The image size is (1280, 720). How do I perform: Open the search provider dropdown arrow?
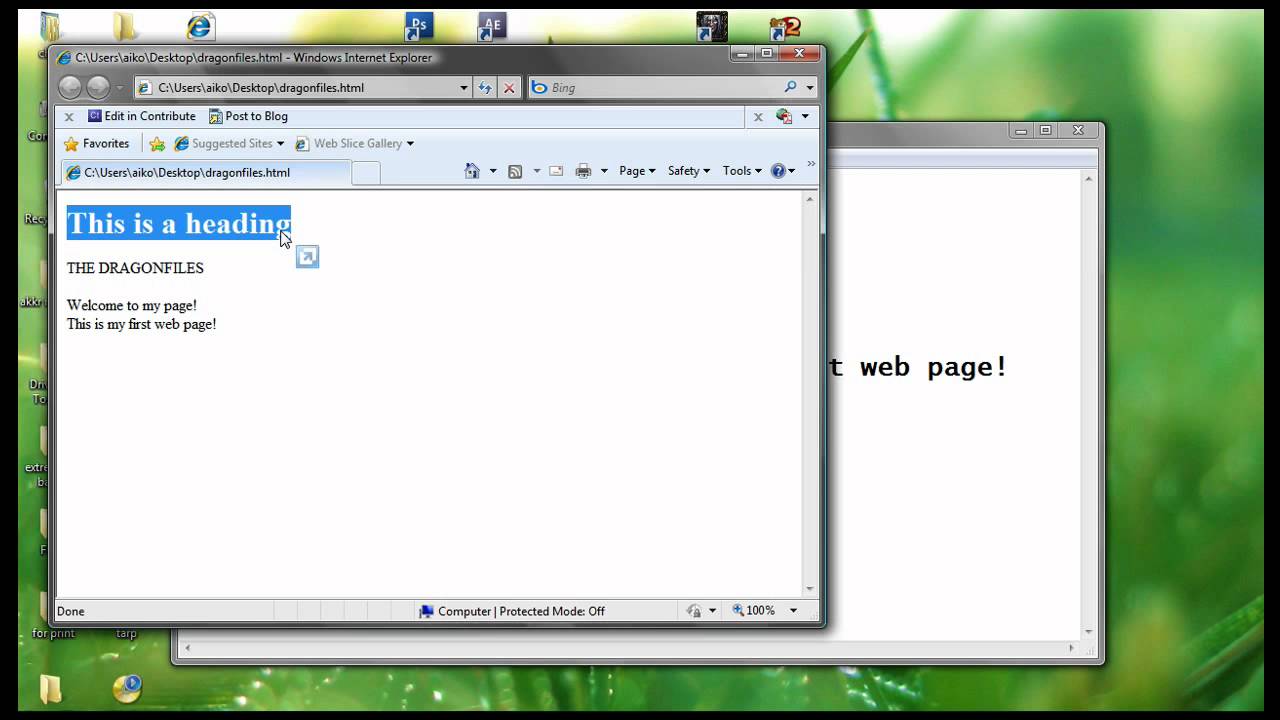[809, 88]
